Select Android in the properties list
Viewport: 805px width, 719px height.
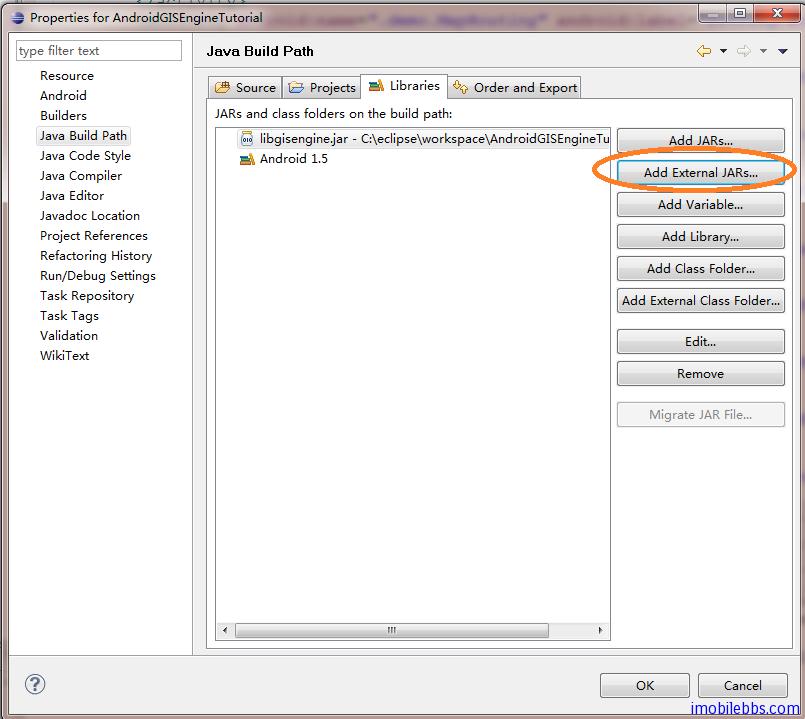63,96
